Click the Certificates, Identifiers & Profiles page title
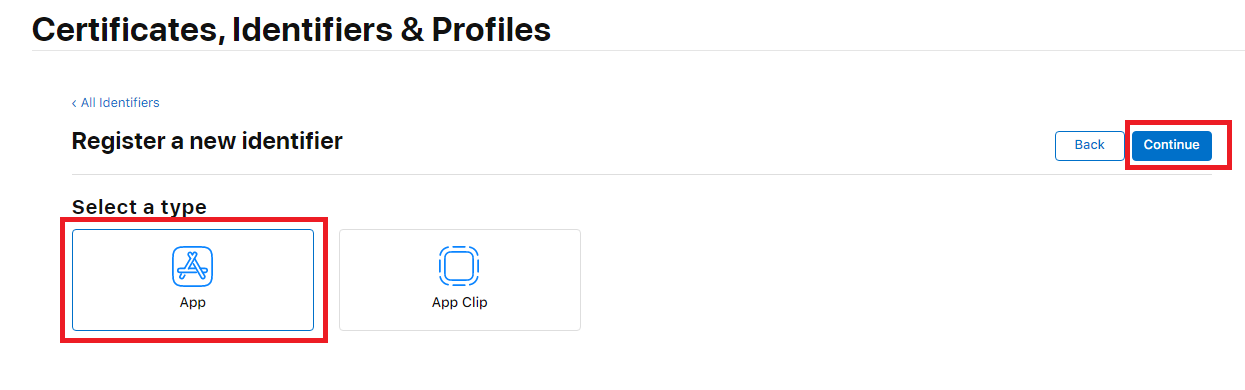The height and width of the screenshot is (390, 1245). pos(291,29)
